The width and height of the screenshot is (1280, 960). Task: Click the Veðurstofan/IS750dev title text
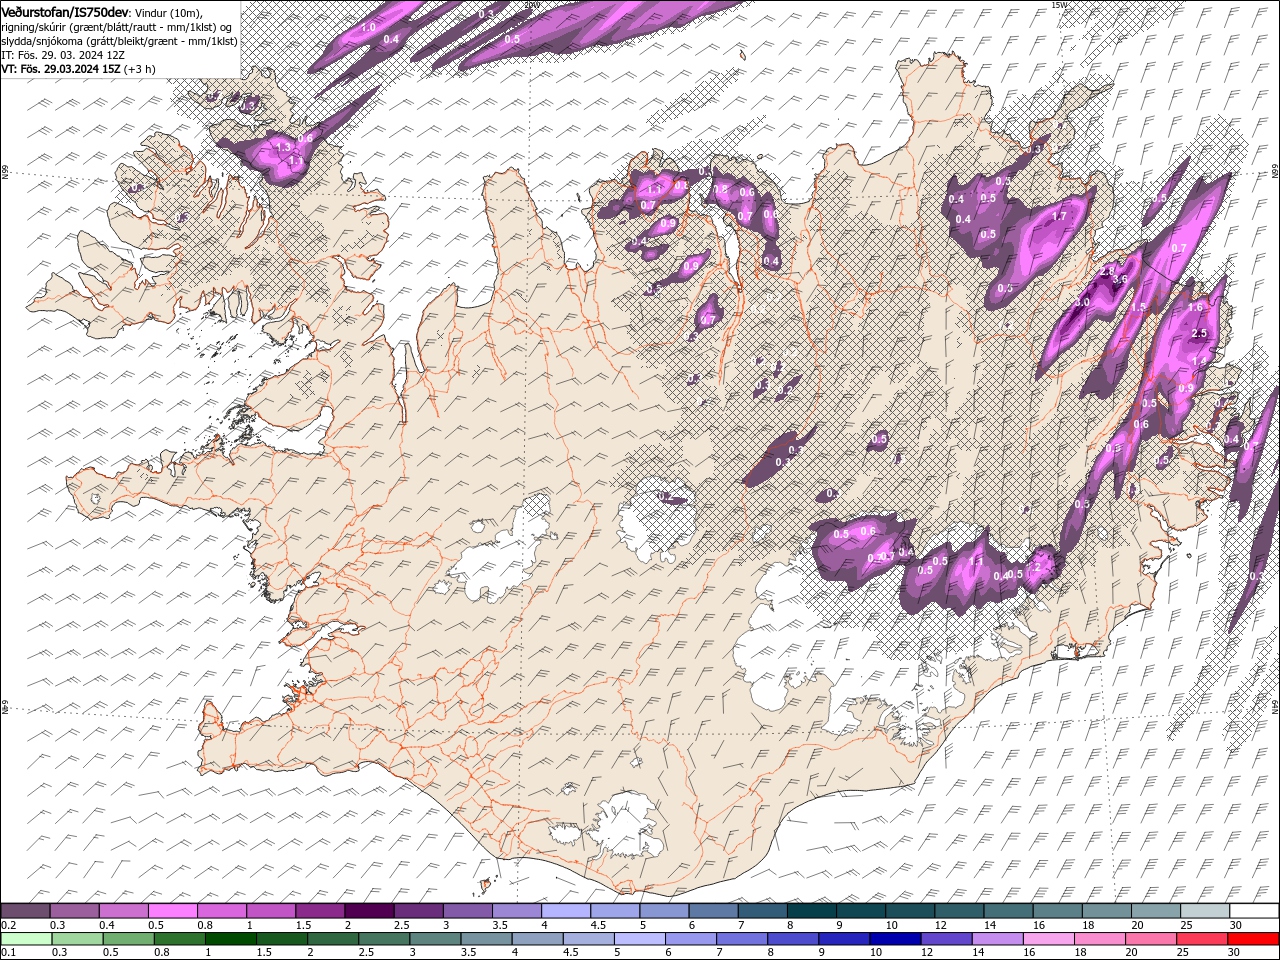(x=65, y=11)
